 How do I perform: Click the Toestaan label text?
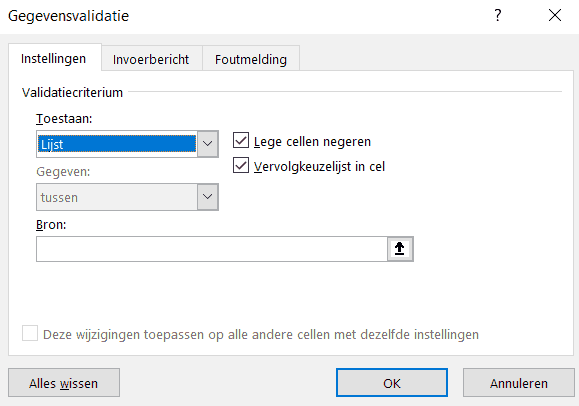click(64, 119)
